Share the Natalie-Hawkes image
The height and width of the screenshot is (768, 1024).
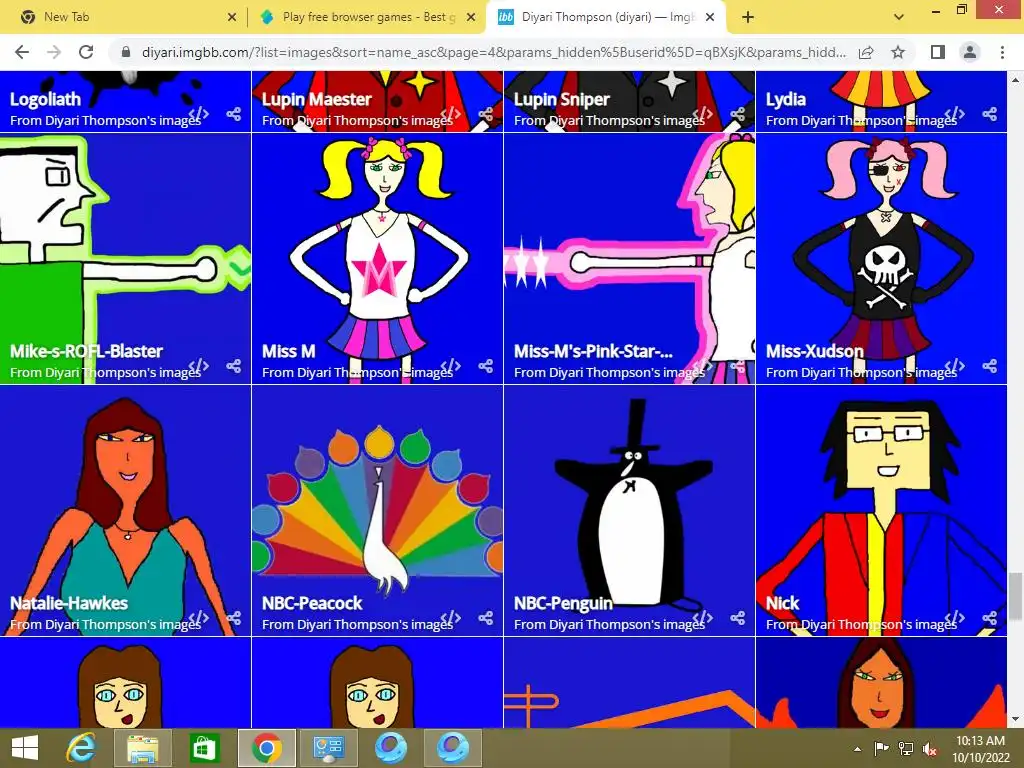(x=234, y=618)
